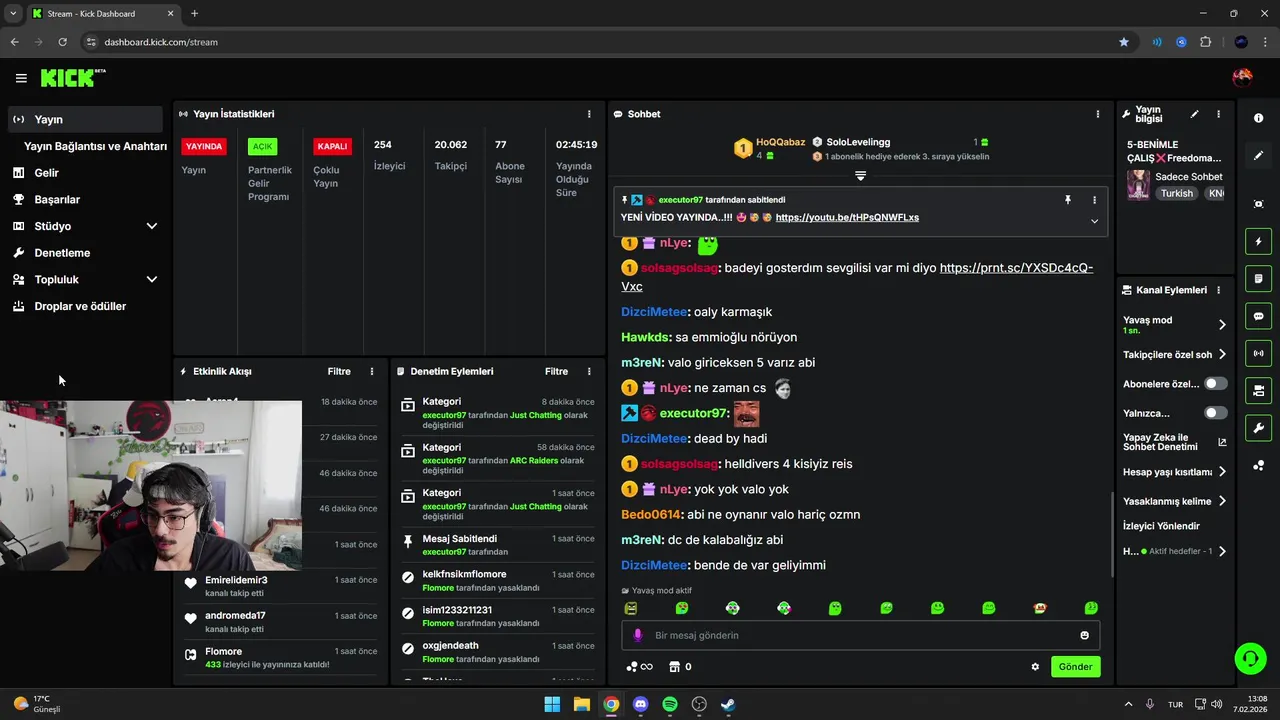The image size is (1280, 720).
Task: Toggle the Abonelere özel switch
Action: point(1215,383)
